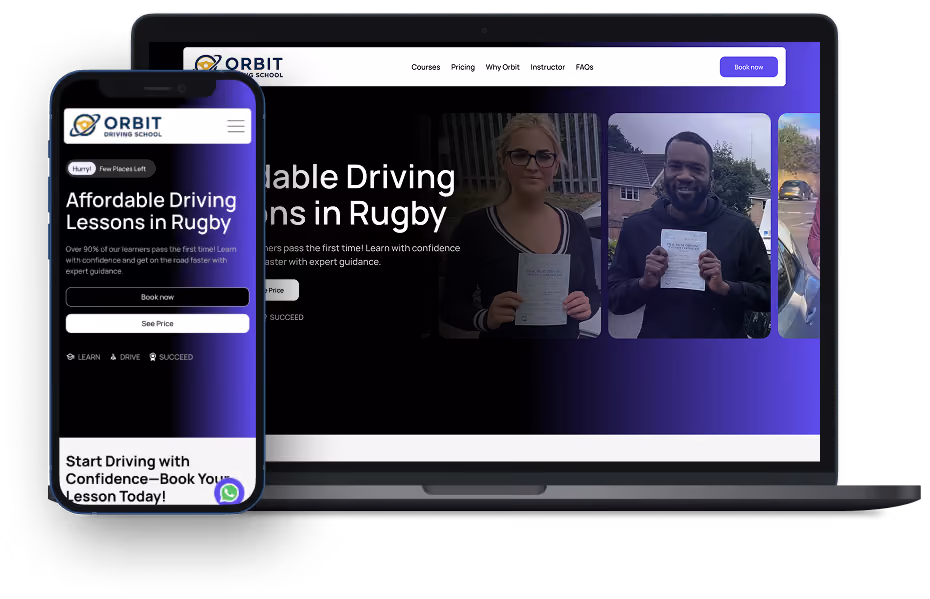Tap See Price button on phone

[x=157, y=323]
